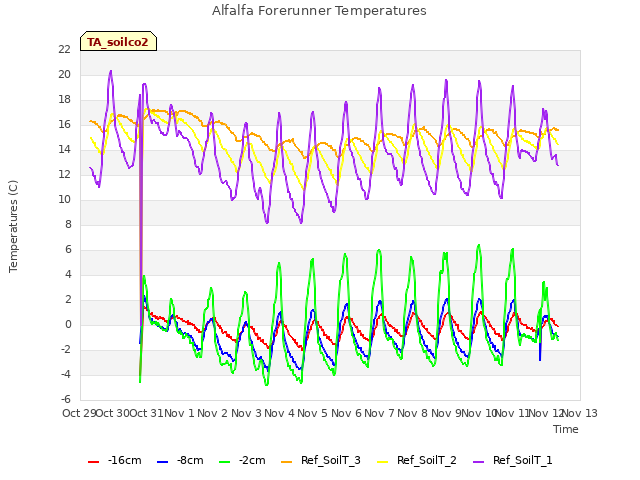Screen dimensions: 640x480
Task: Click the Oct 29 x-axis tick label
Action: coord(79,413)
